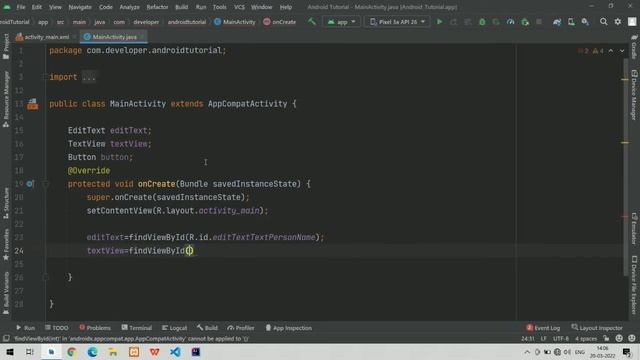The height and width of the screenshot is (360, 640).
Task: Collapse the onCreate method fold marker
Action: (46, 184)
